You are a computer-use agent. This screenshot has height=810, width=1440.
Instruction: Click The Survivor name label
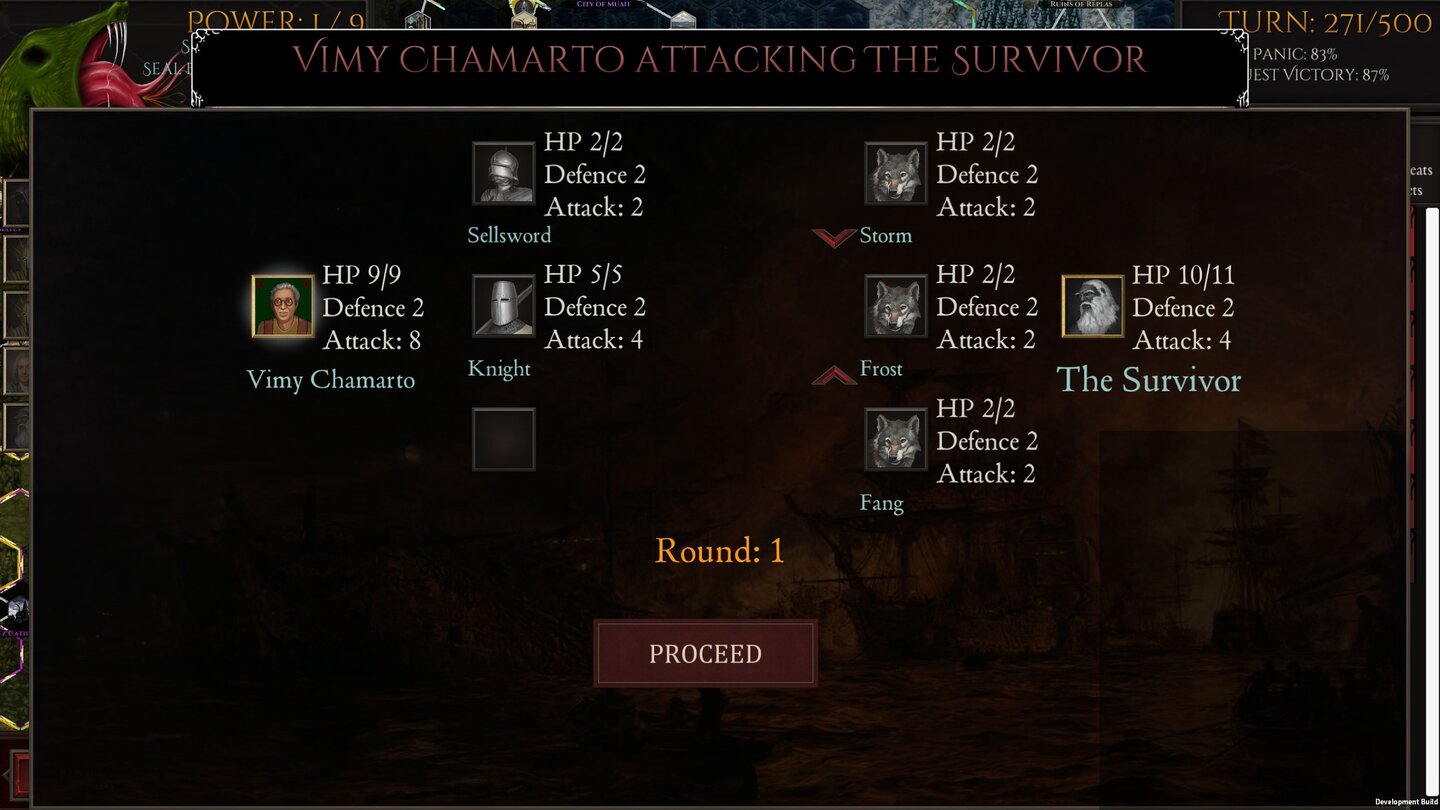coord(1149,380)
